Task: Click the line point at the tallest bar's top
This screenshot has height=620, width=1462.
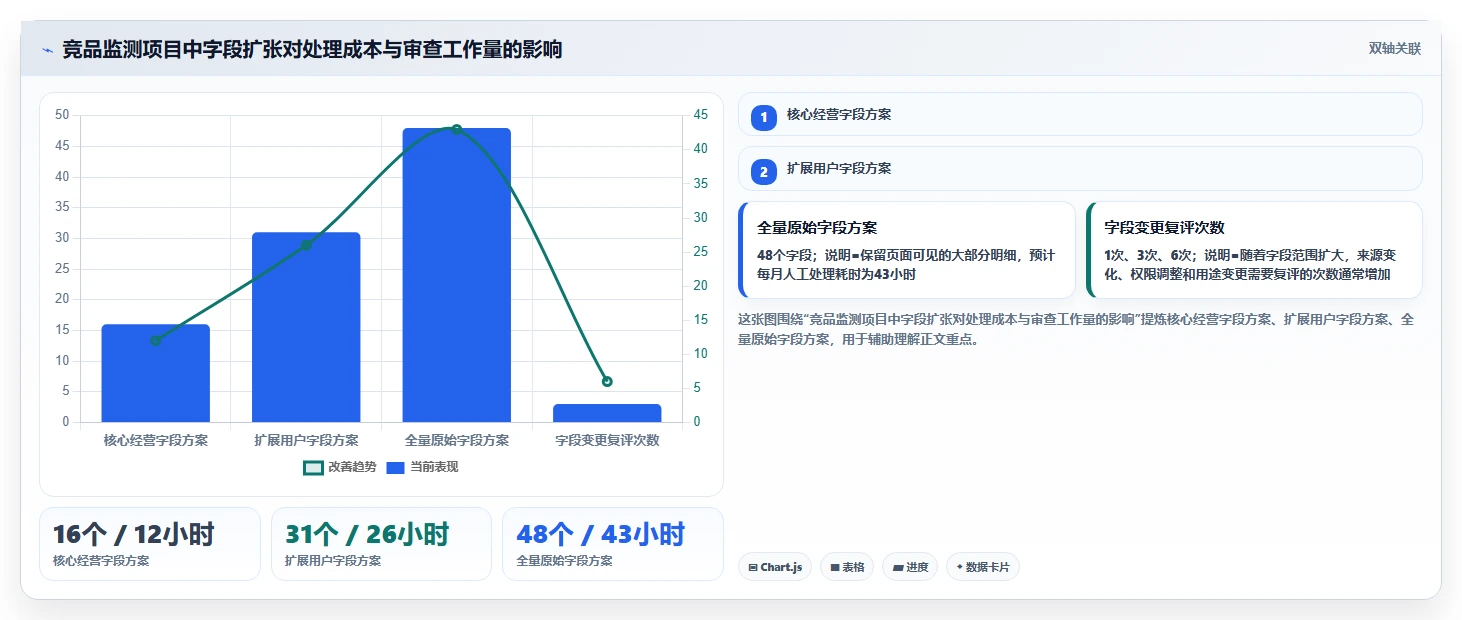Action: (x=457, y=129)
